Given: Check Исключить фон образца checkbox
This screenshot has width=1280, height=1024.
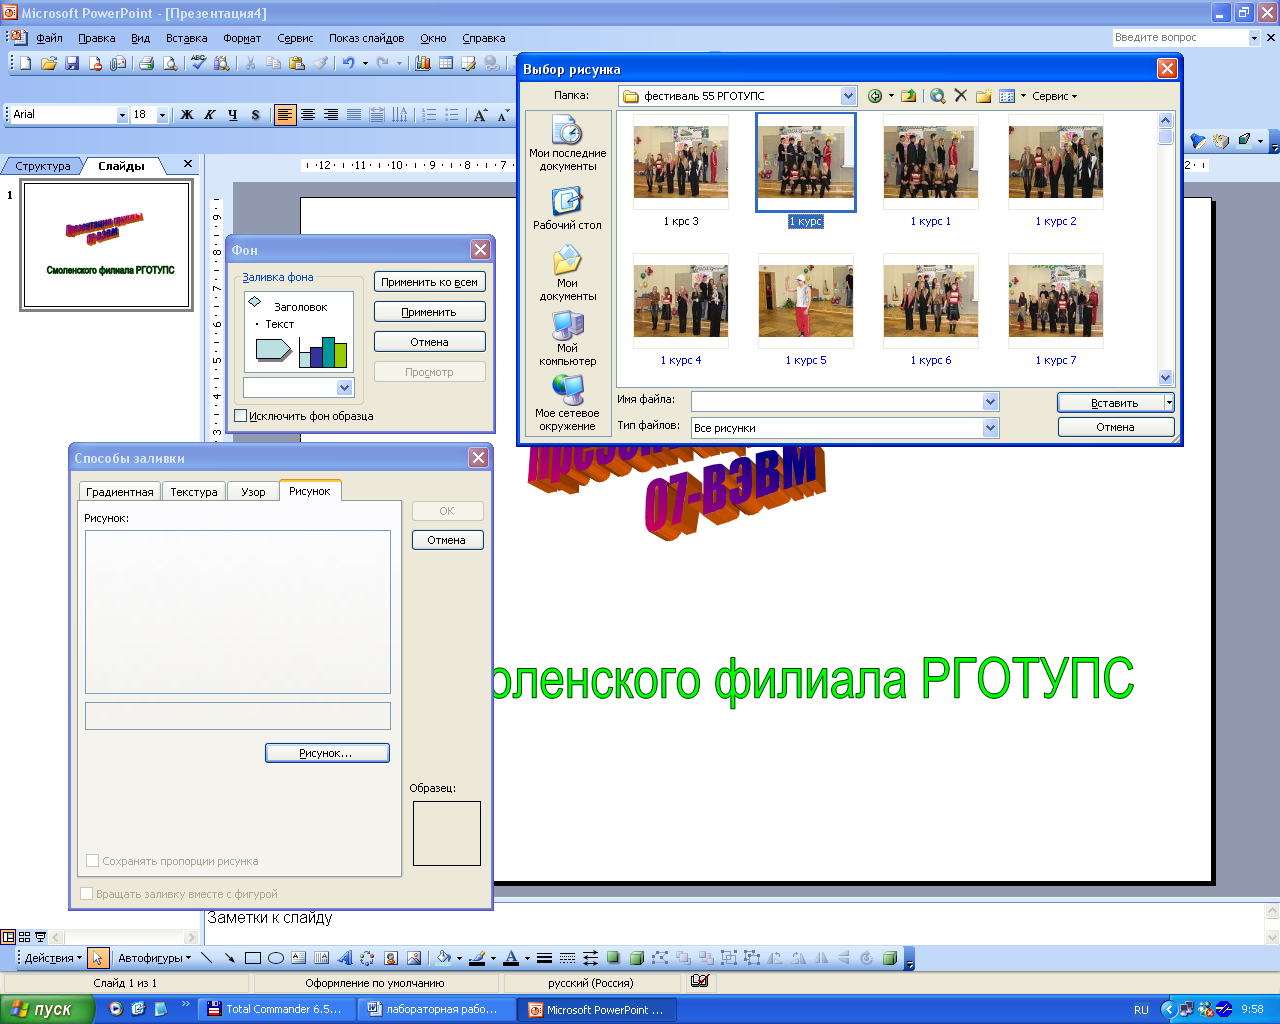Looking at the screenshot, I should 241,416.
